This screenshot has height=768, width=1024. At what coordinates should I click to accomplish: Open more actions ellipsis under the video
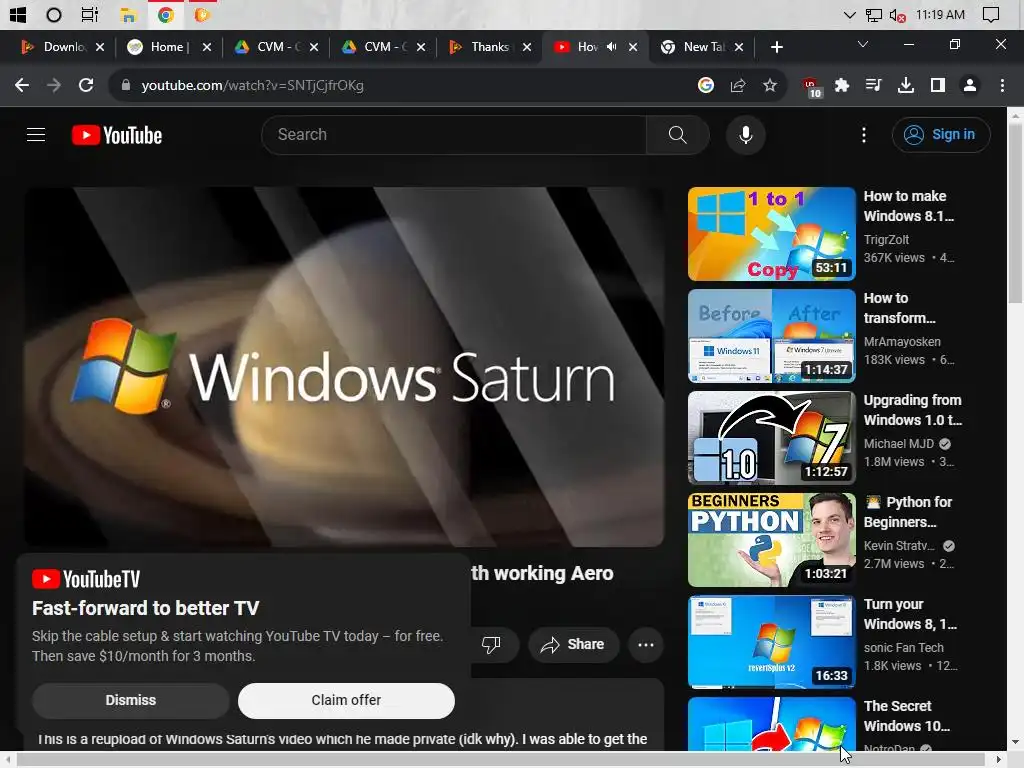tap(646, 645)
